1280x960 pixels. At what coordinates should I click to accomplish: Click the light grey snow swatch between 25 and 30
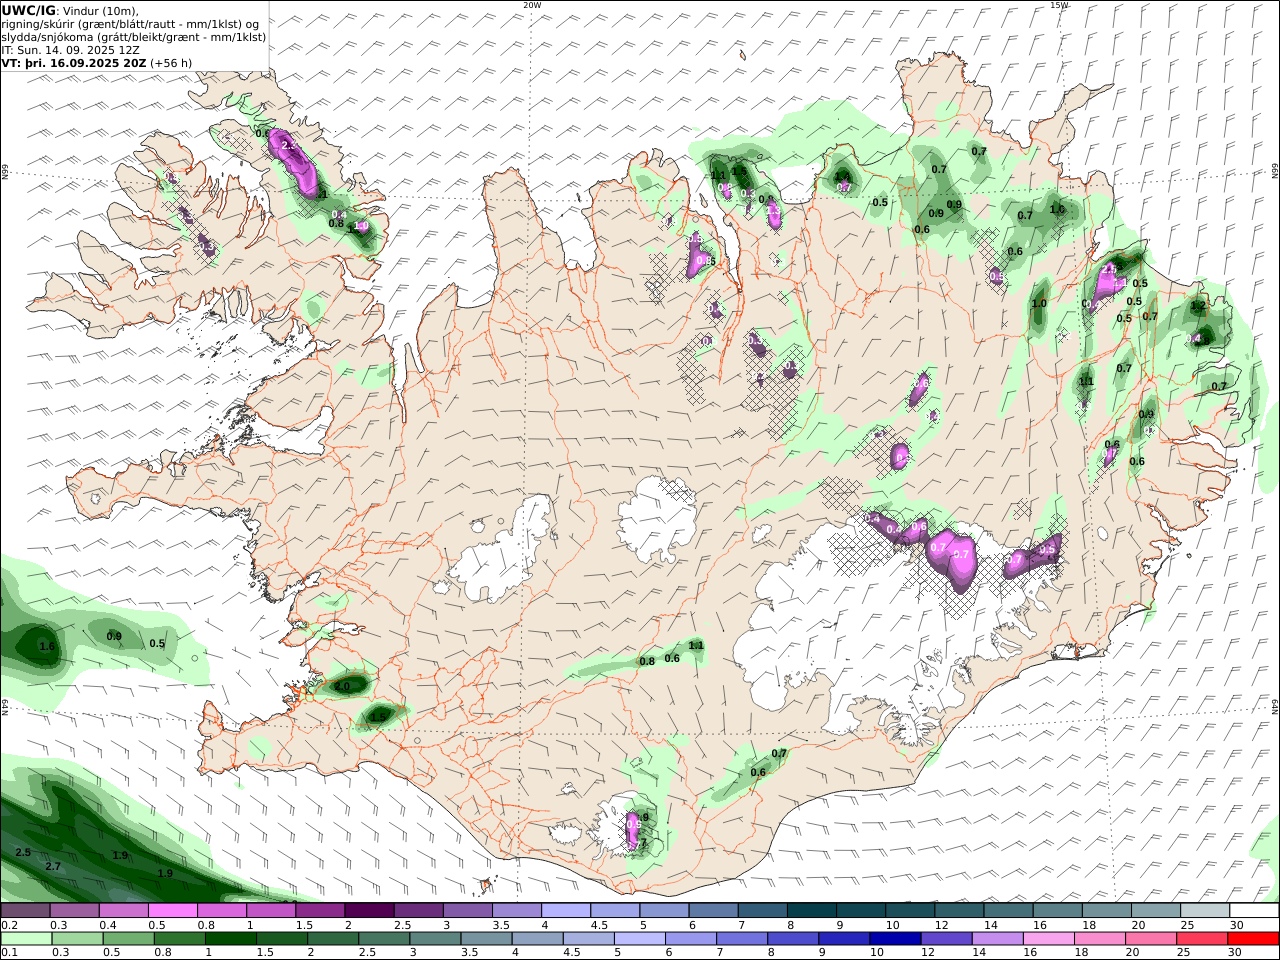click(1203, 911)
